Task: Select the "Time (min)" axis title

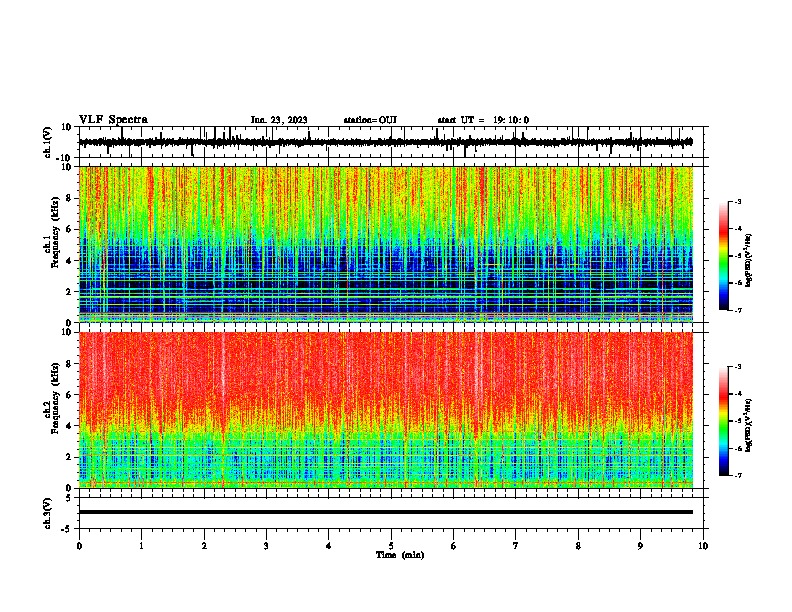Action: (x=400, y=555)
